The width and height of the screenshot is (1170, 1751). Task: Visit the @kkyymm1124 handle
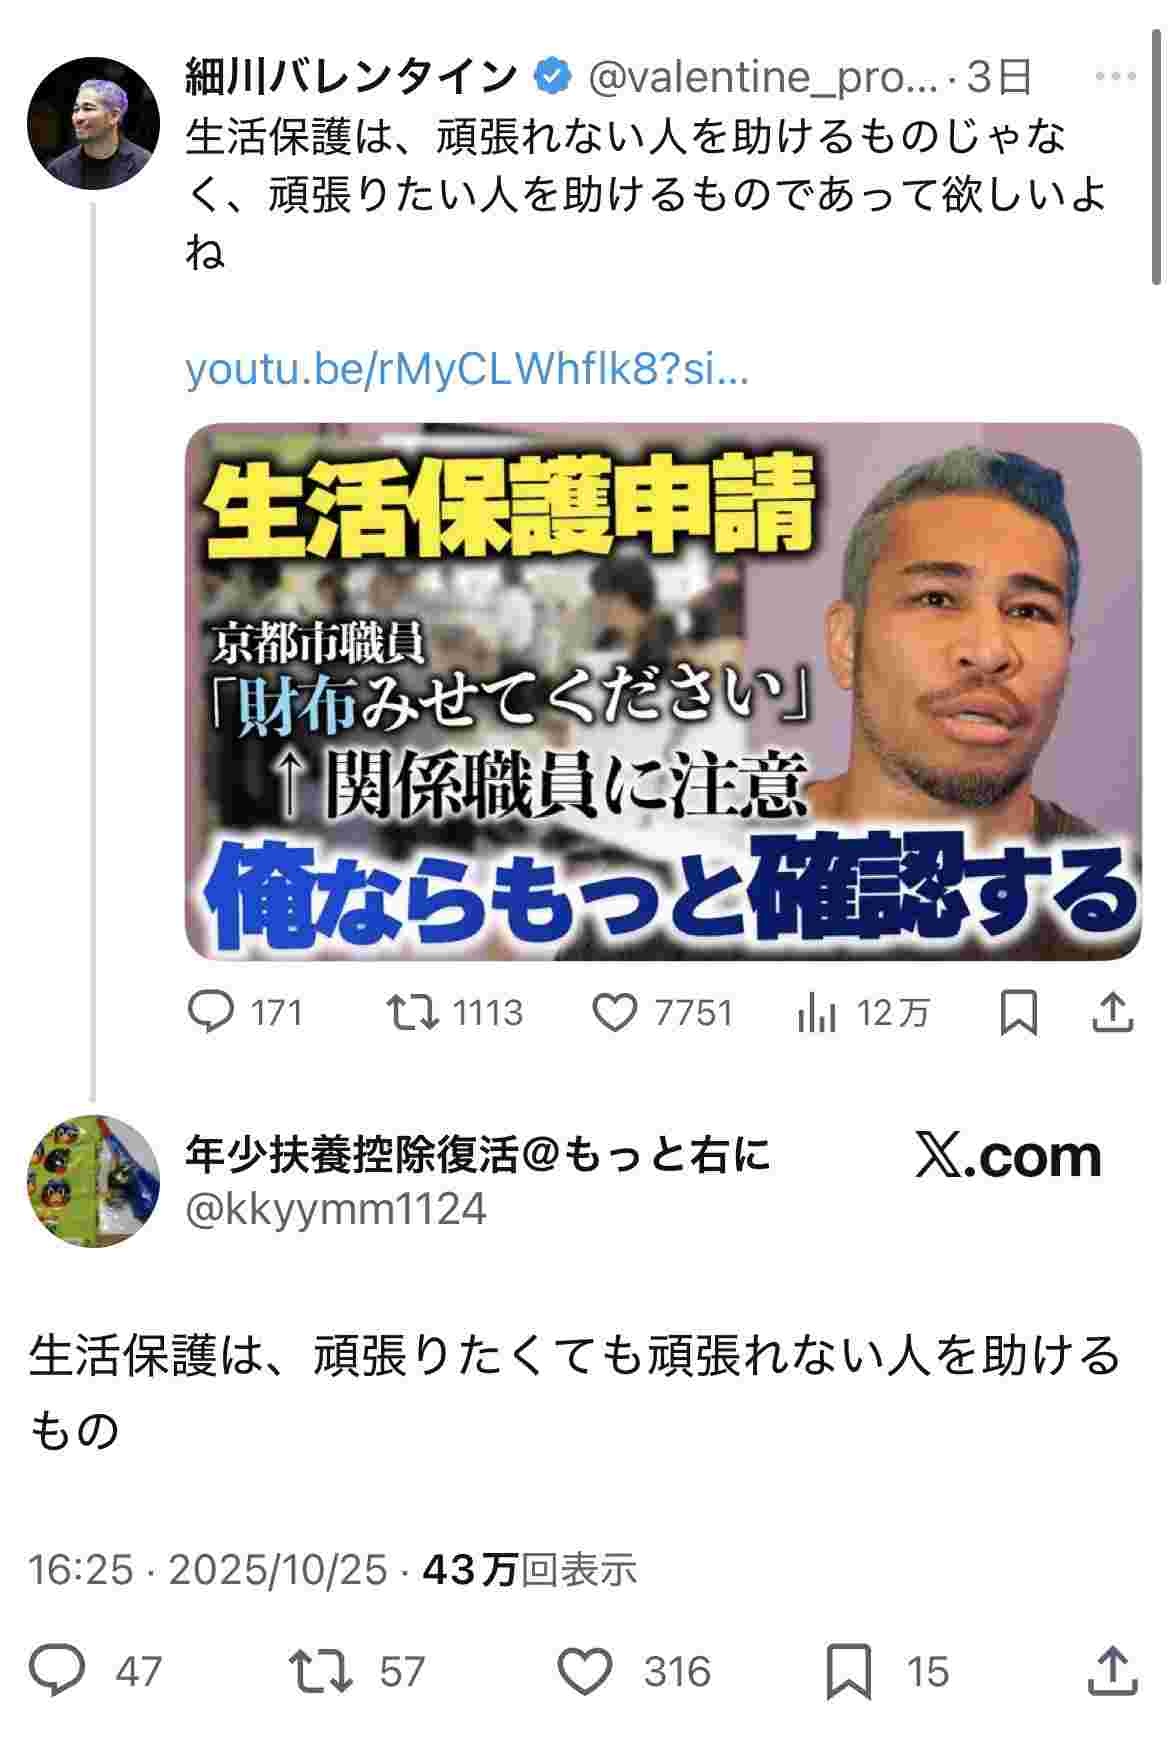(x=336, y=1209)
